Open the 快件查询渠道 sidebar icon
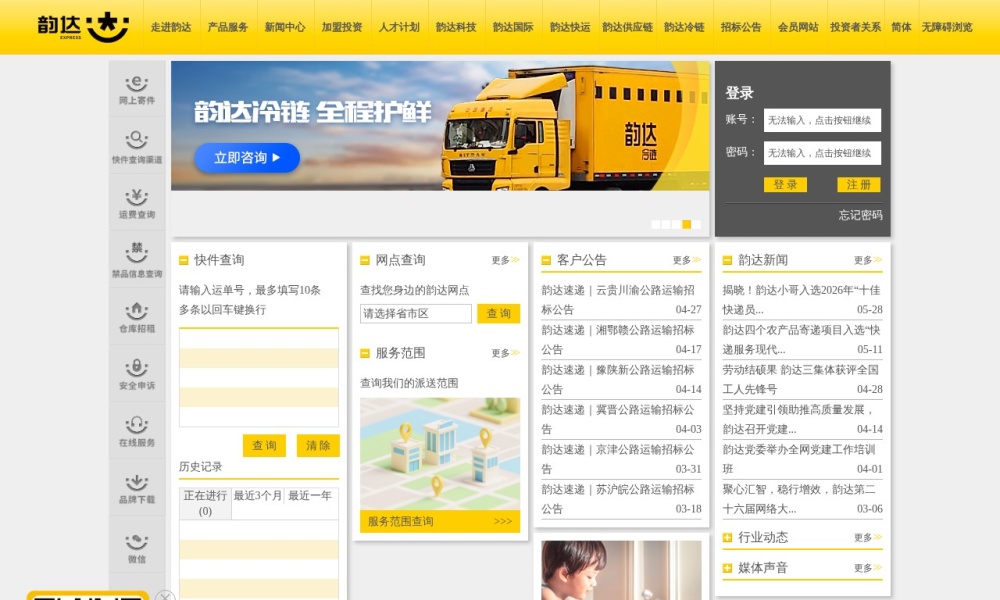 click(137, 147)
